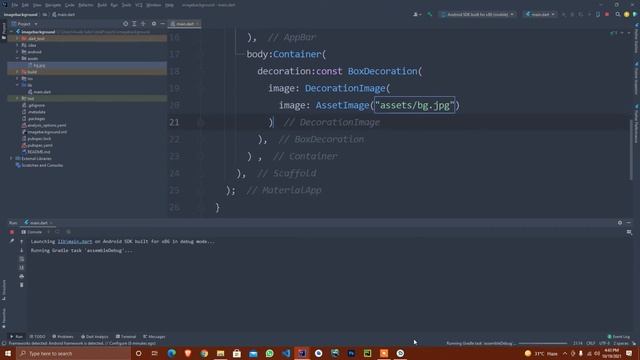Open the main.dart run configuration dropdown

[x=540, y=14]
